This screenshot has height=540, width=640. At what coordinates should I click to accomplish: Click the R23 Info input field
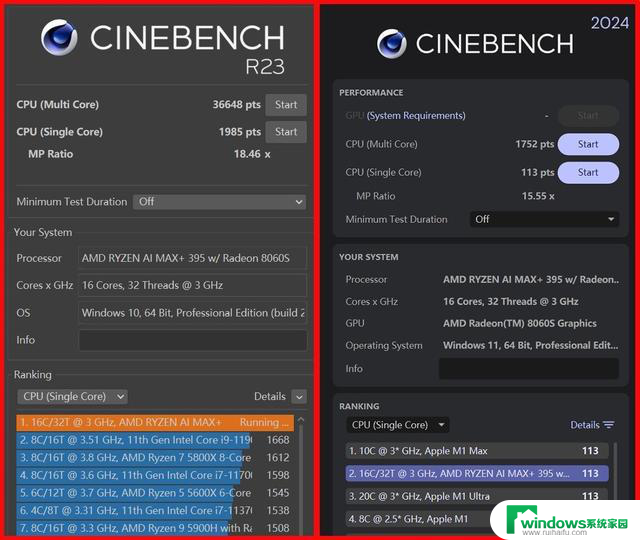[x=192, y=340]
